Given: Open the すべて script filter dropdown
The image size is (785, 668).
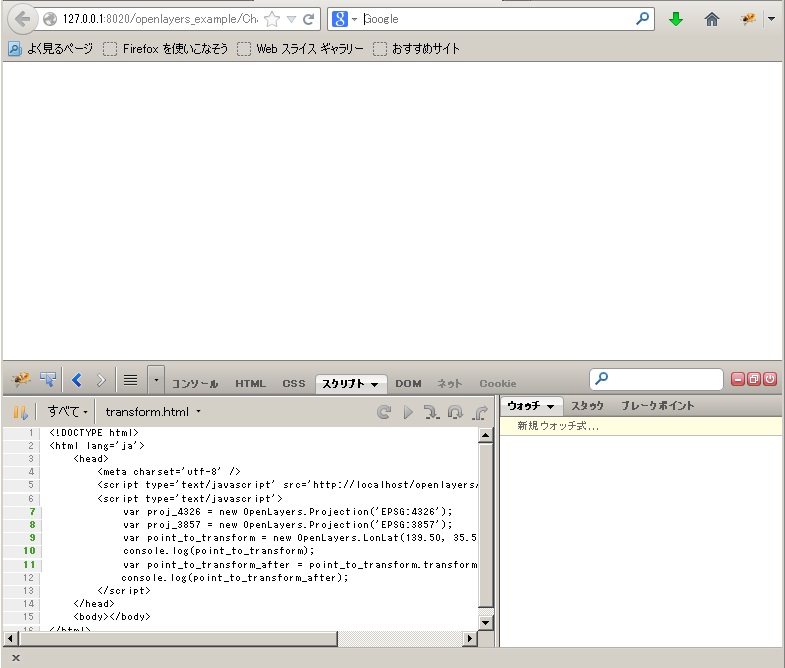Looking at the screenshot, I should pyautogui.click(x=68, y=412).
